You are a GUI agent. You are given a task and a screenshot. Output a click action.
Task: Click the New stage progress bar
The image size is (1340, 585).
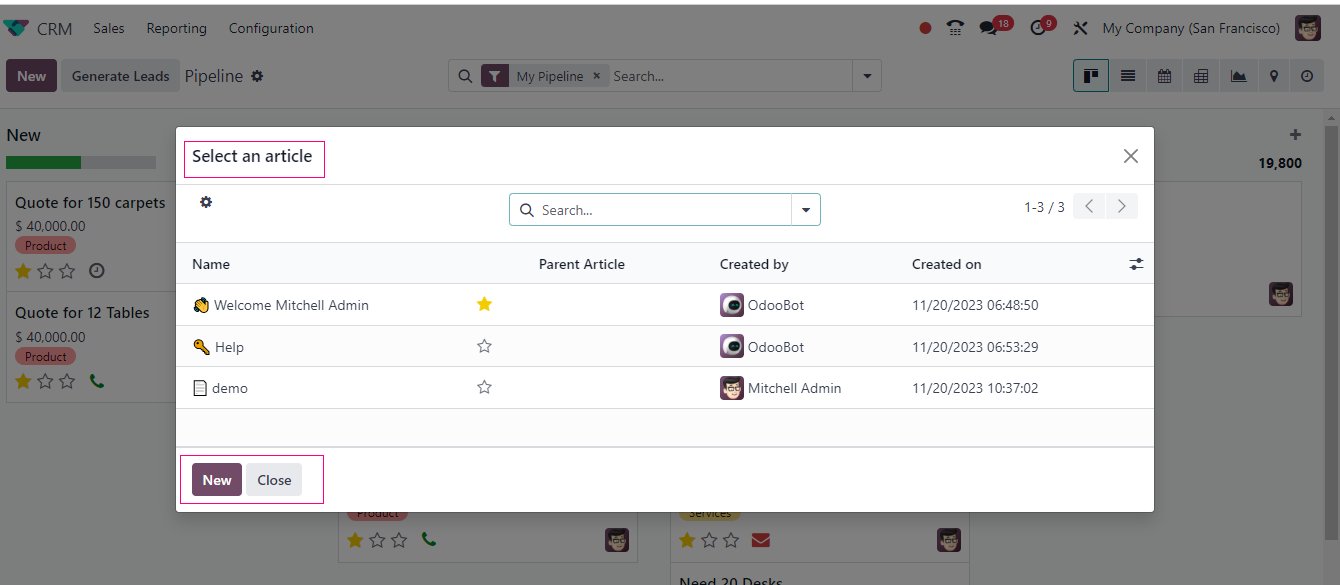point(80,162)
